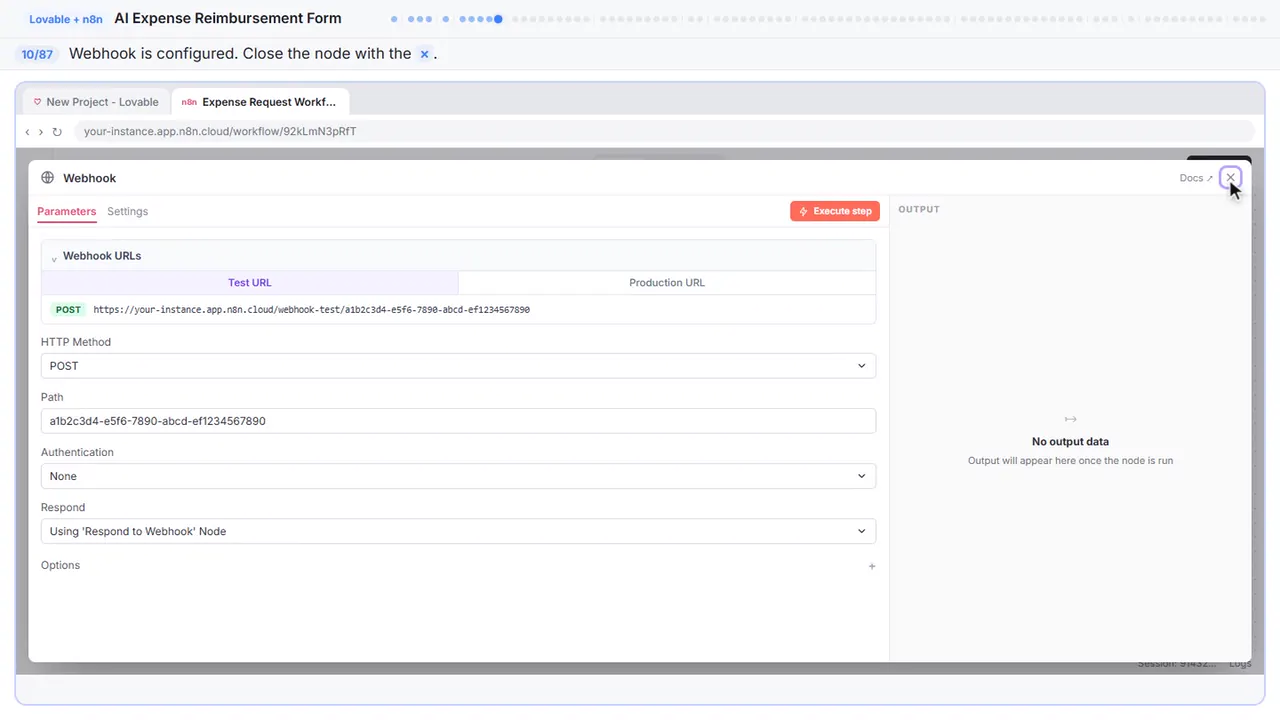Select the Test URL option
This screenshot has width=1280, height=720.
pyautogui.click(x=250, y=283)
